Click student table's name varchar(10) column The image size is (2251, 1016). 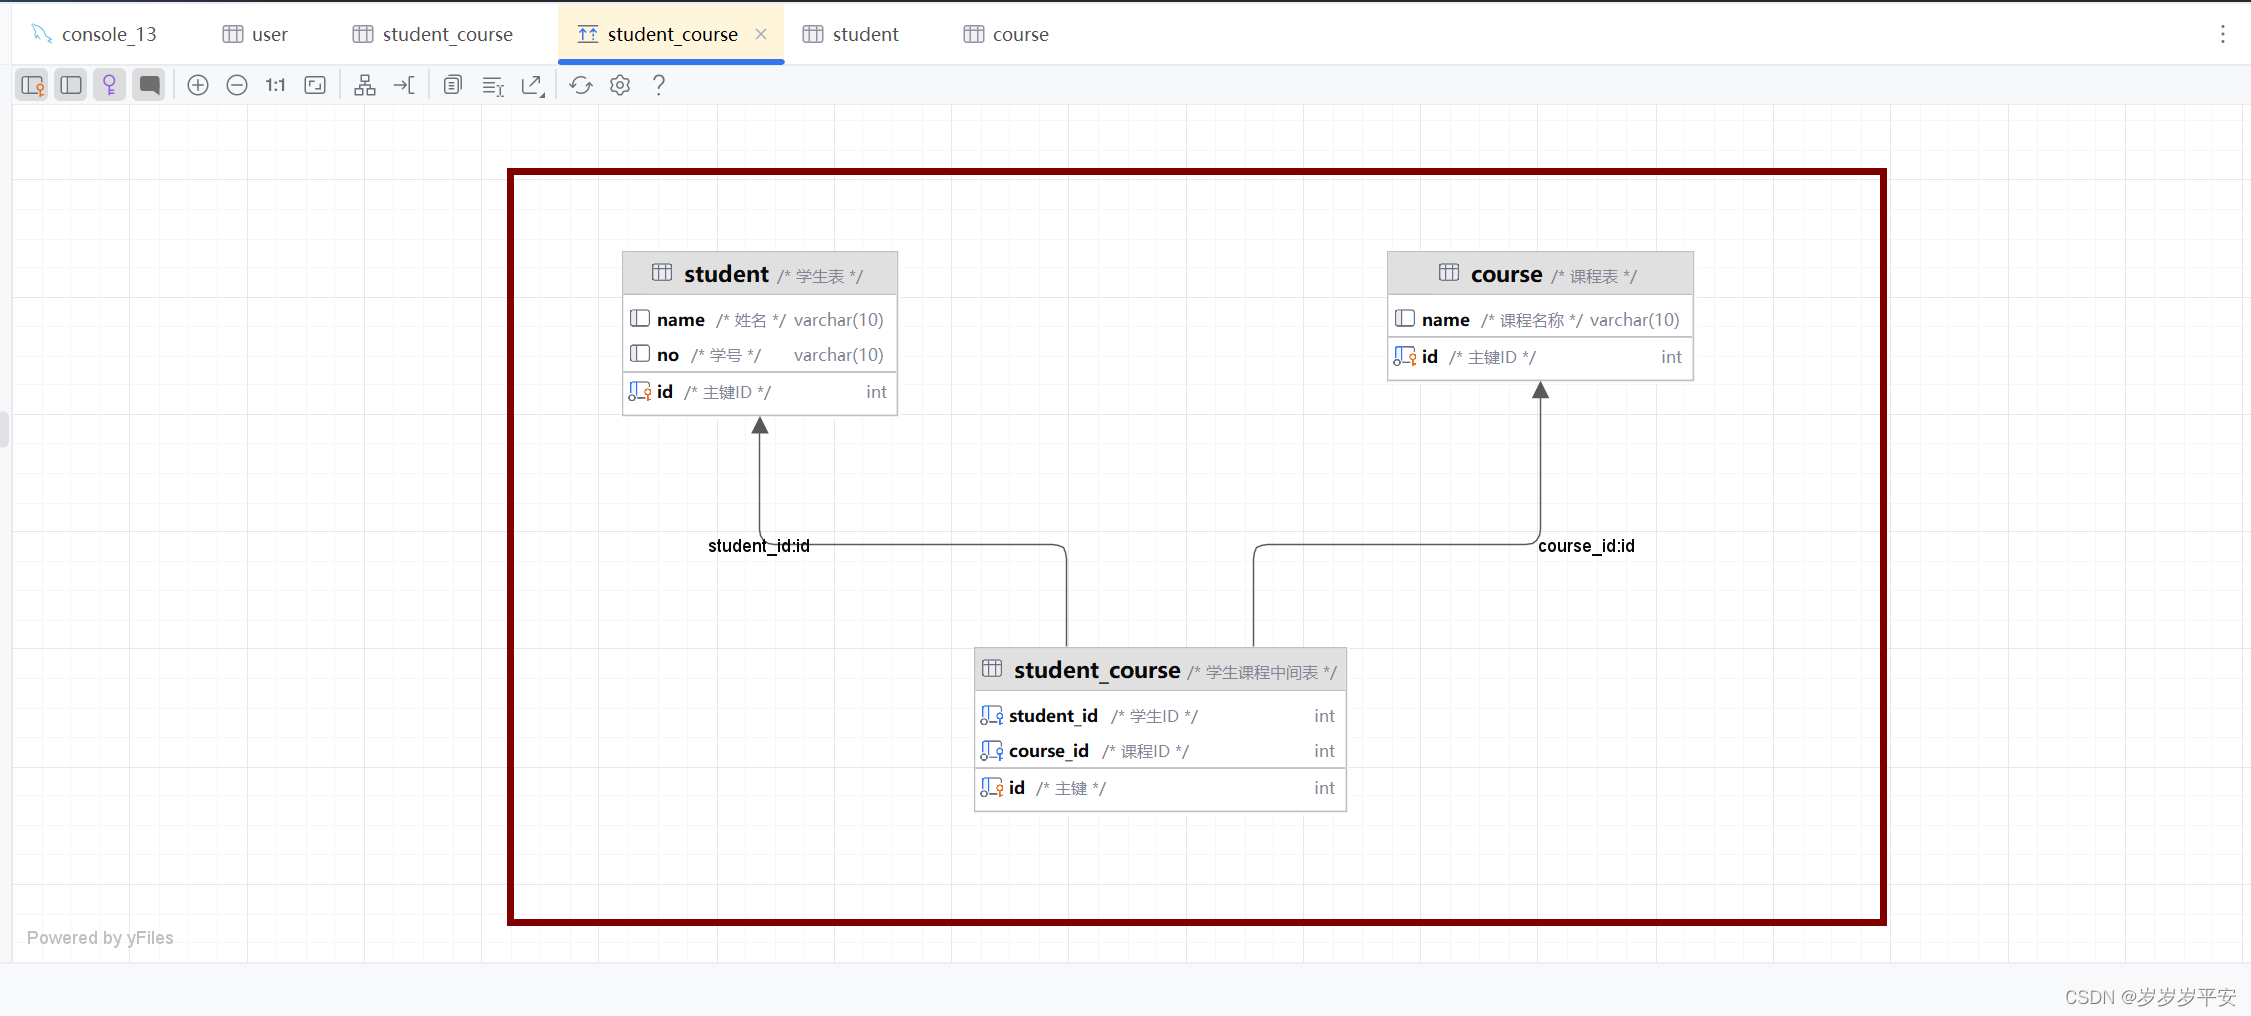(760, 319)
